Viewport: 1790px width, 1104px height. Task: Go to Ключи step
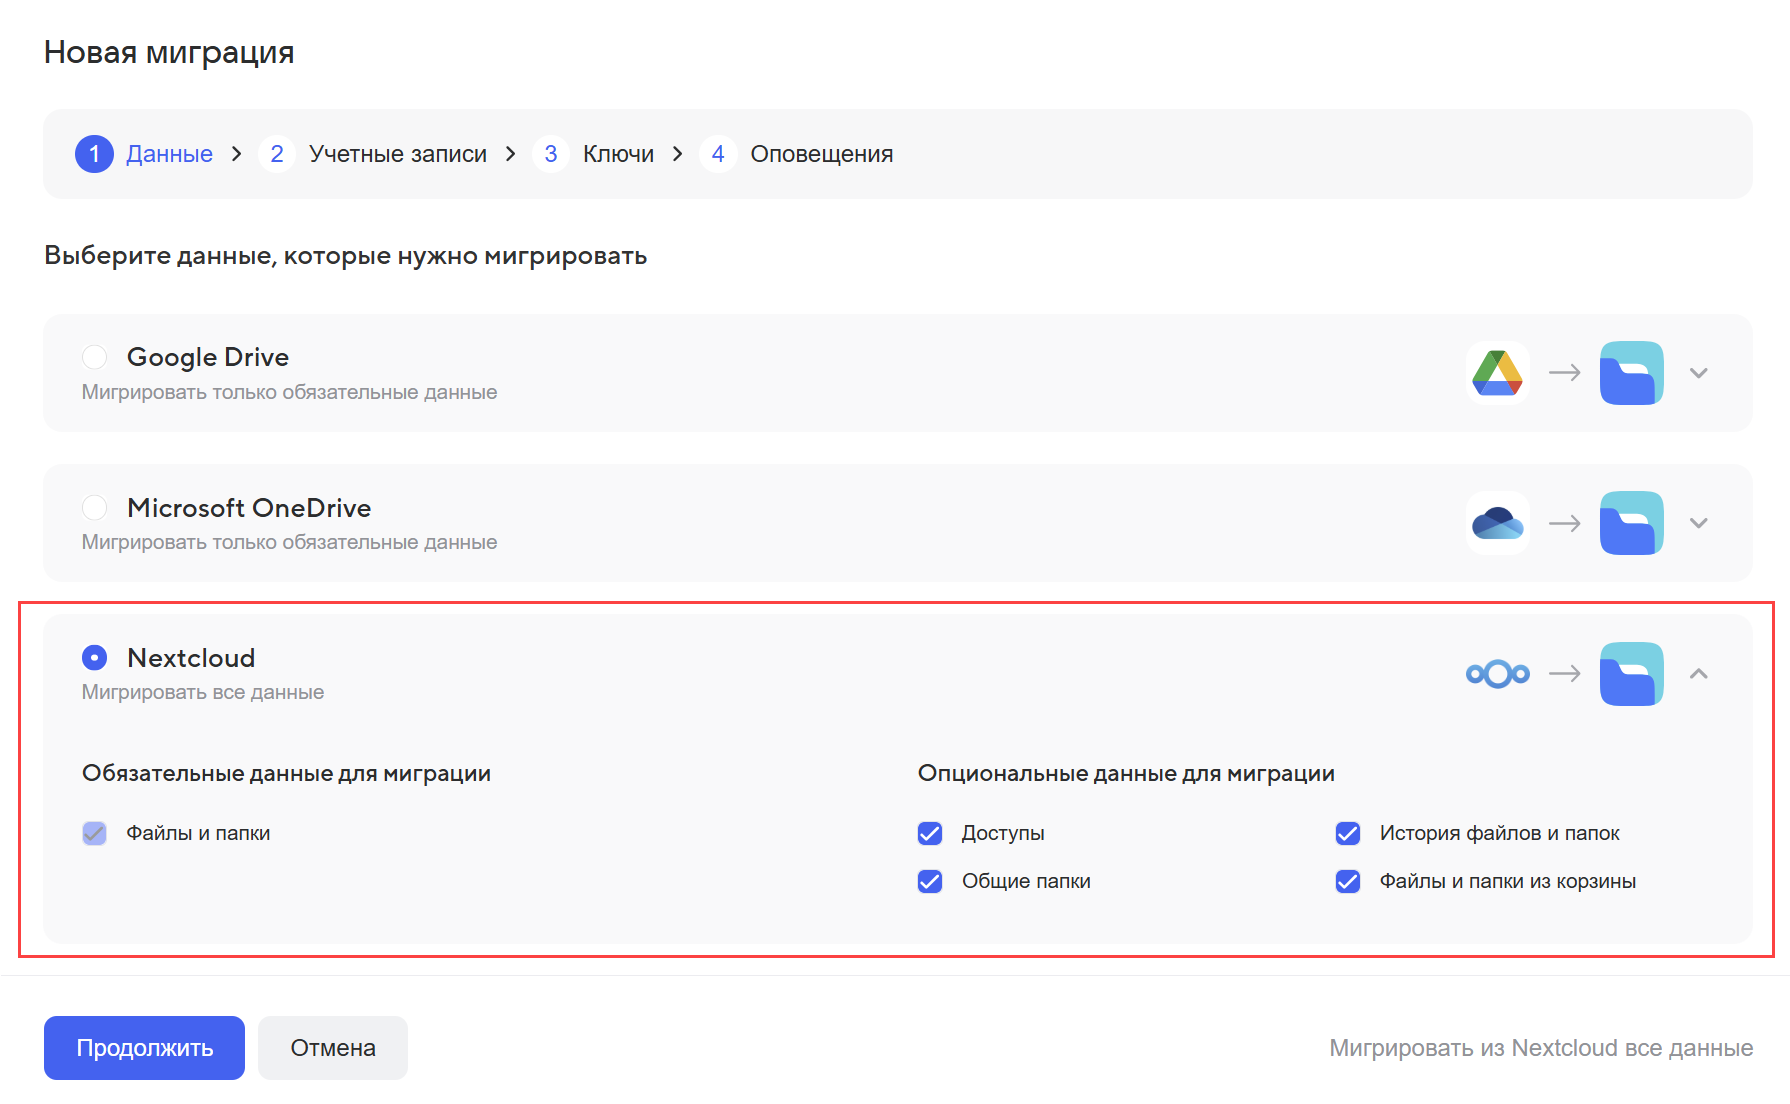point(618,154)
